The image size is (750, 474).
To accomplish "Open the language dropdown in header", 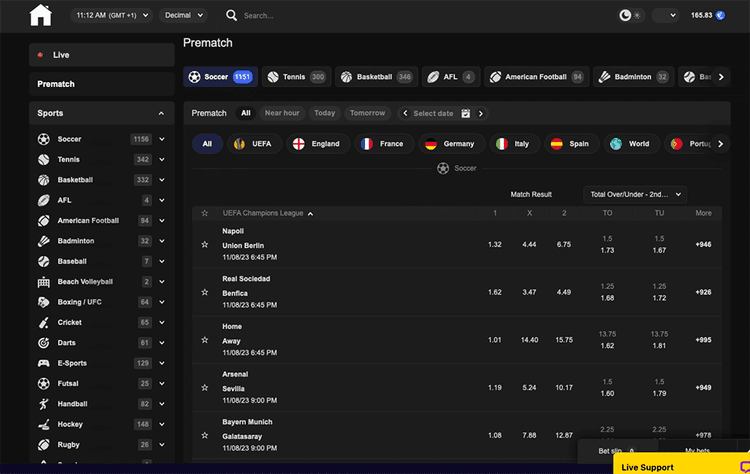I will 665,15.
